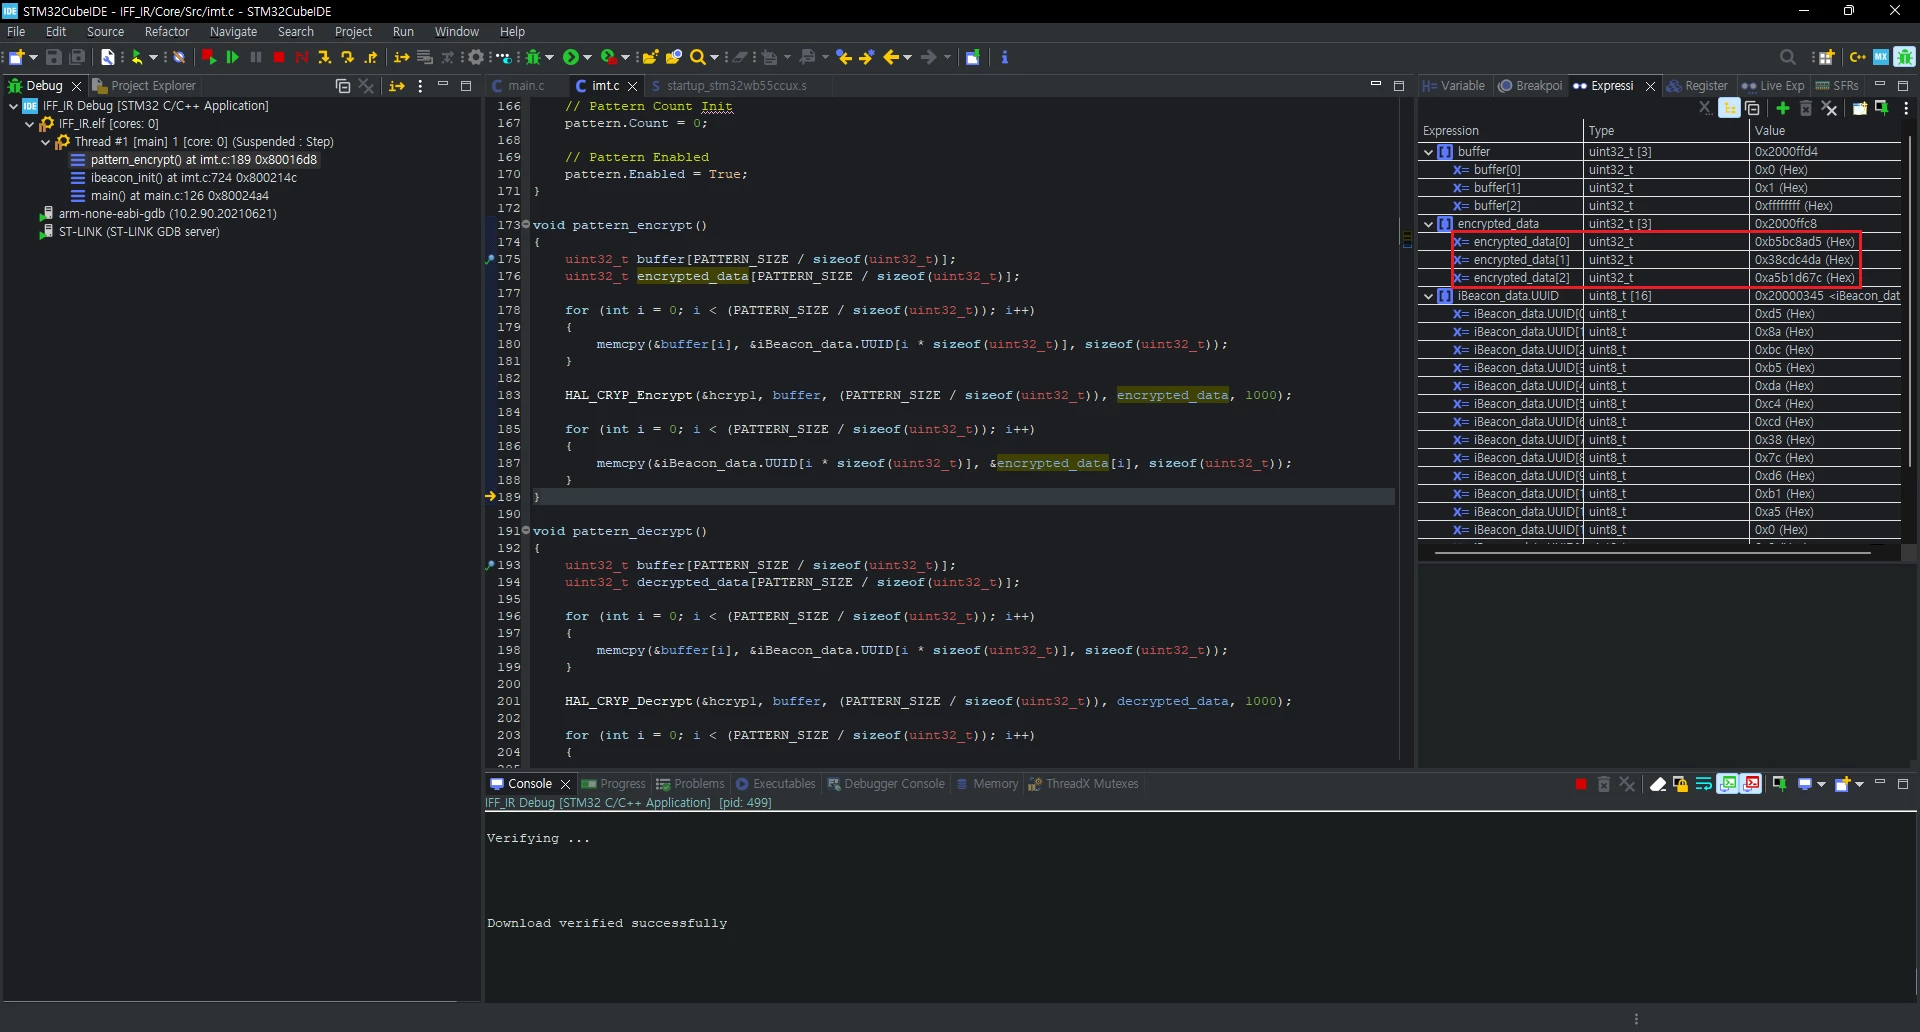Viewport: 1920px width, 1032px height.
Task: Collapse Thread #1 in the debug tree
Action: pyautogui.click(x=45, y=142)
